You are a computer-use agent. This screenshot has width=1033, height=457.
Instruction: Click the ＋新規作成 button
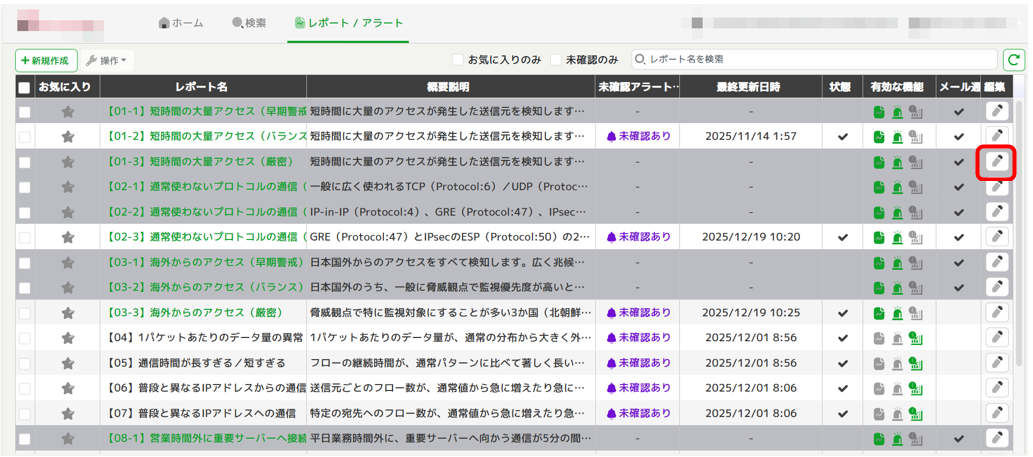(x=46, y=60)
